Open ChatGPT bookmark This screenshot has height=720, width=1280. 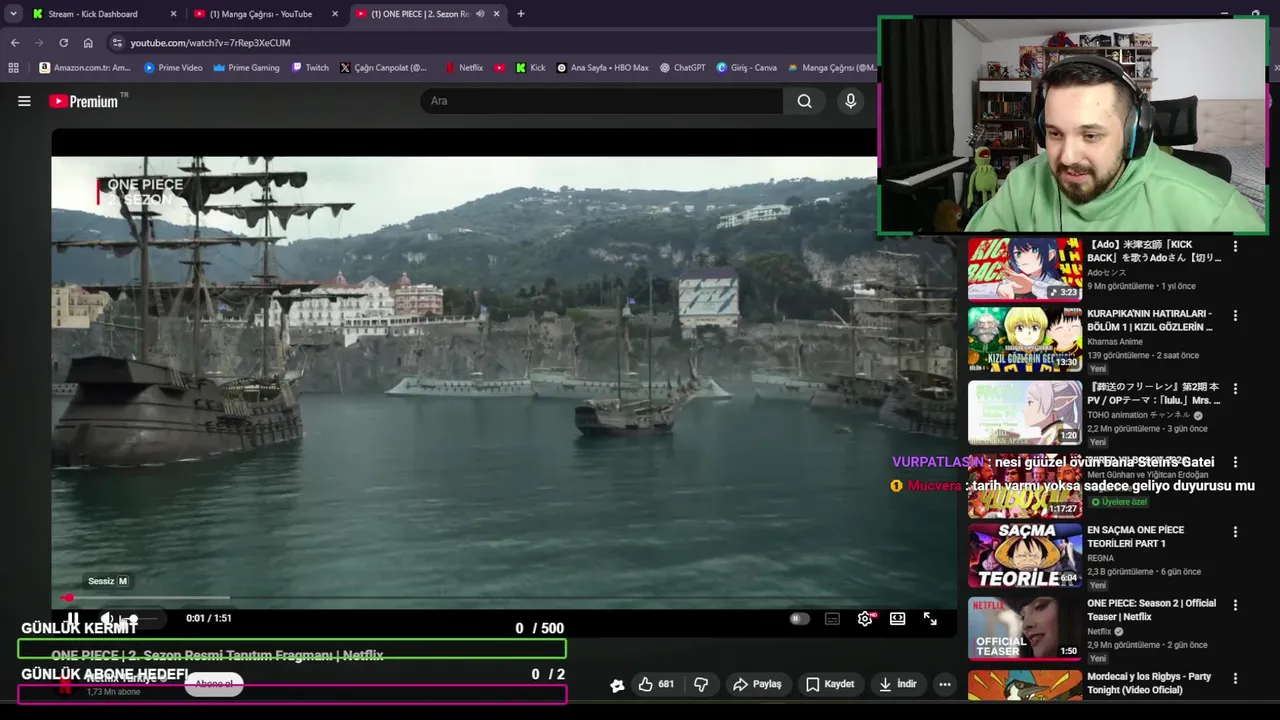coord(682,68)
